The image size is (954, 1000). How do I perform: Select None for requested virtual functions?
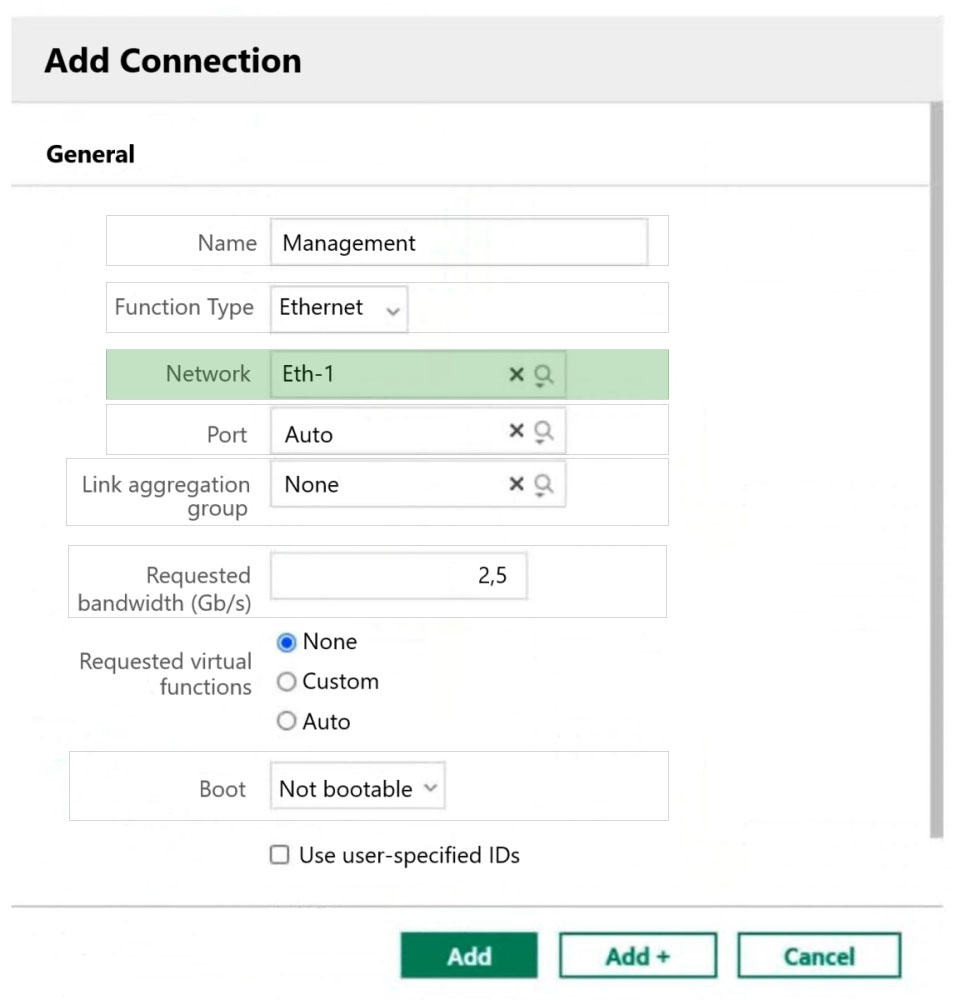coord(286,642)
